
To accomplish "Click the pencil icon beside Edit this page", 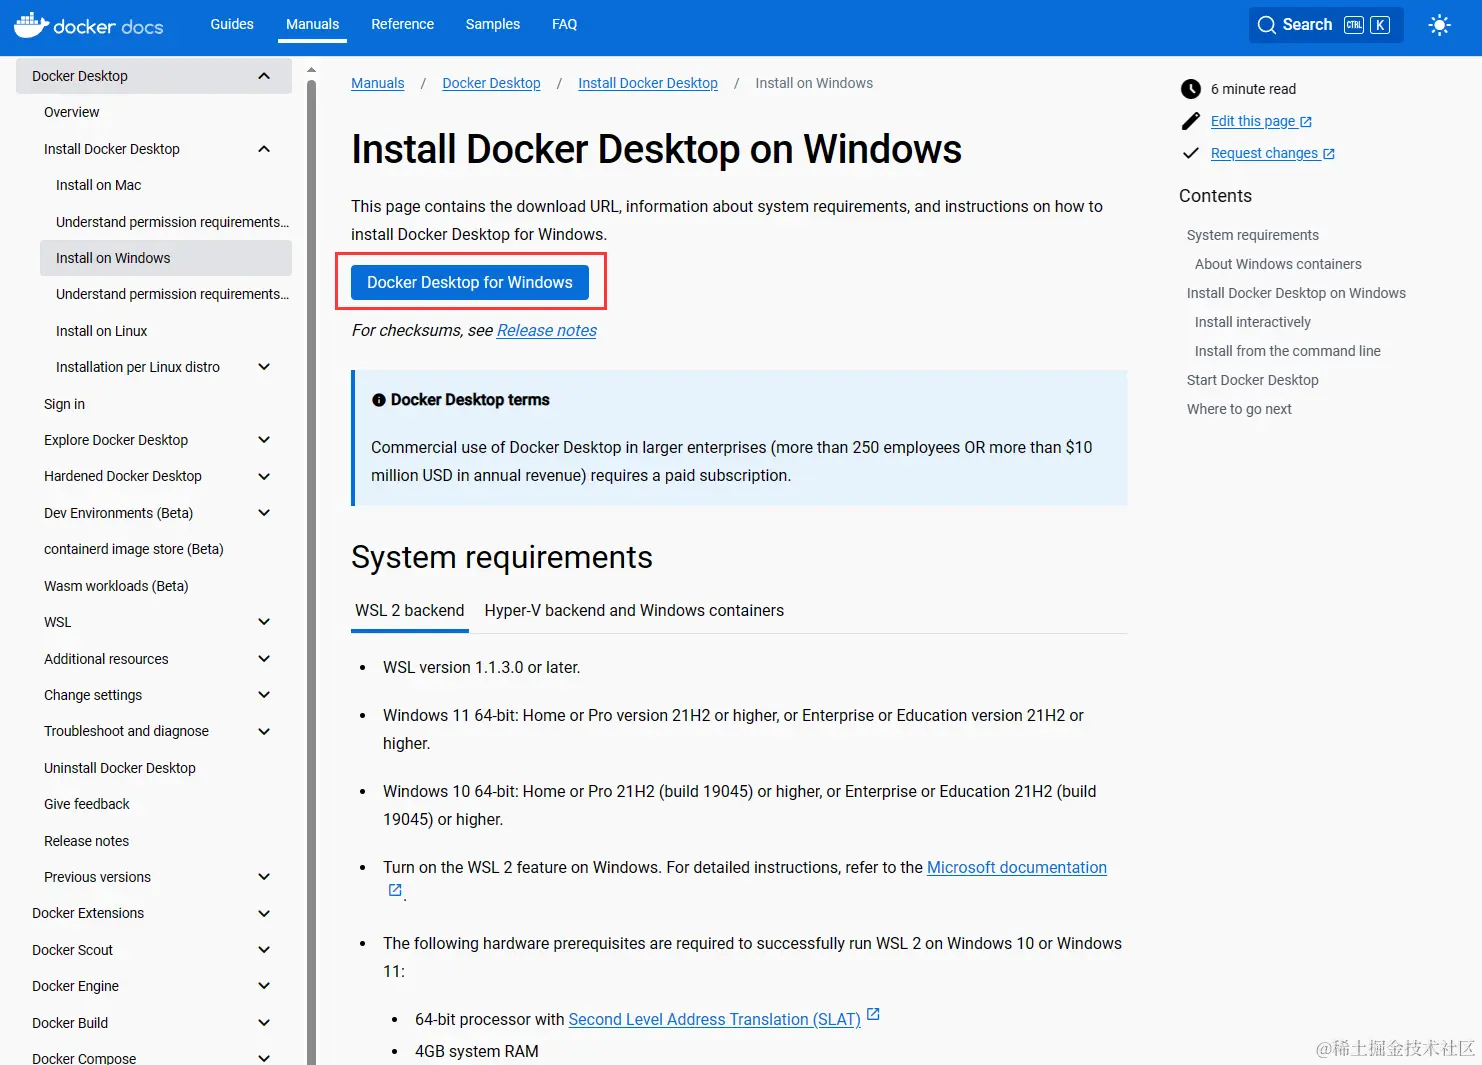I will click(x=1191, y=121).
